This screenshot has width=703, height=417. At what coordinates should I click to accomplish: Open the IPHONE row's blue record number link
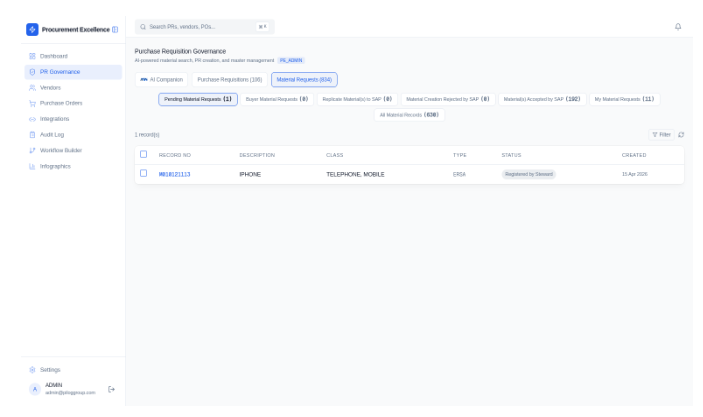(x=174, y=174)
